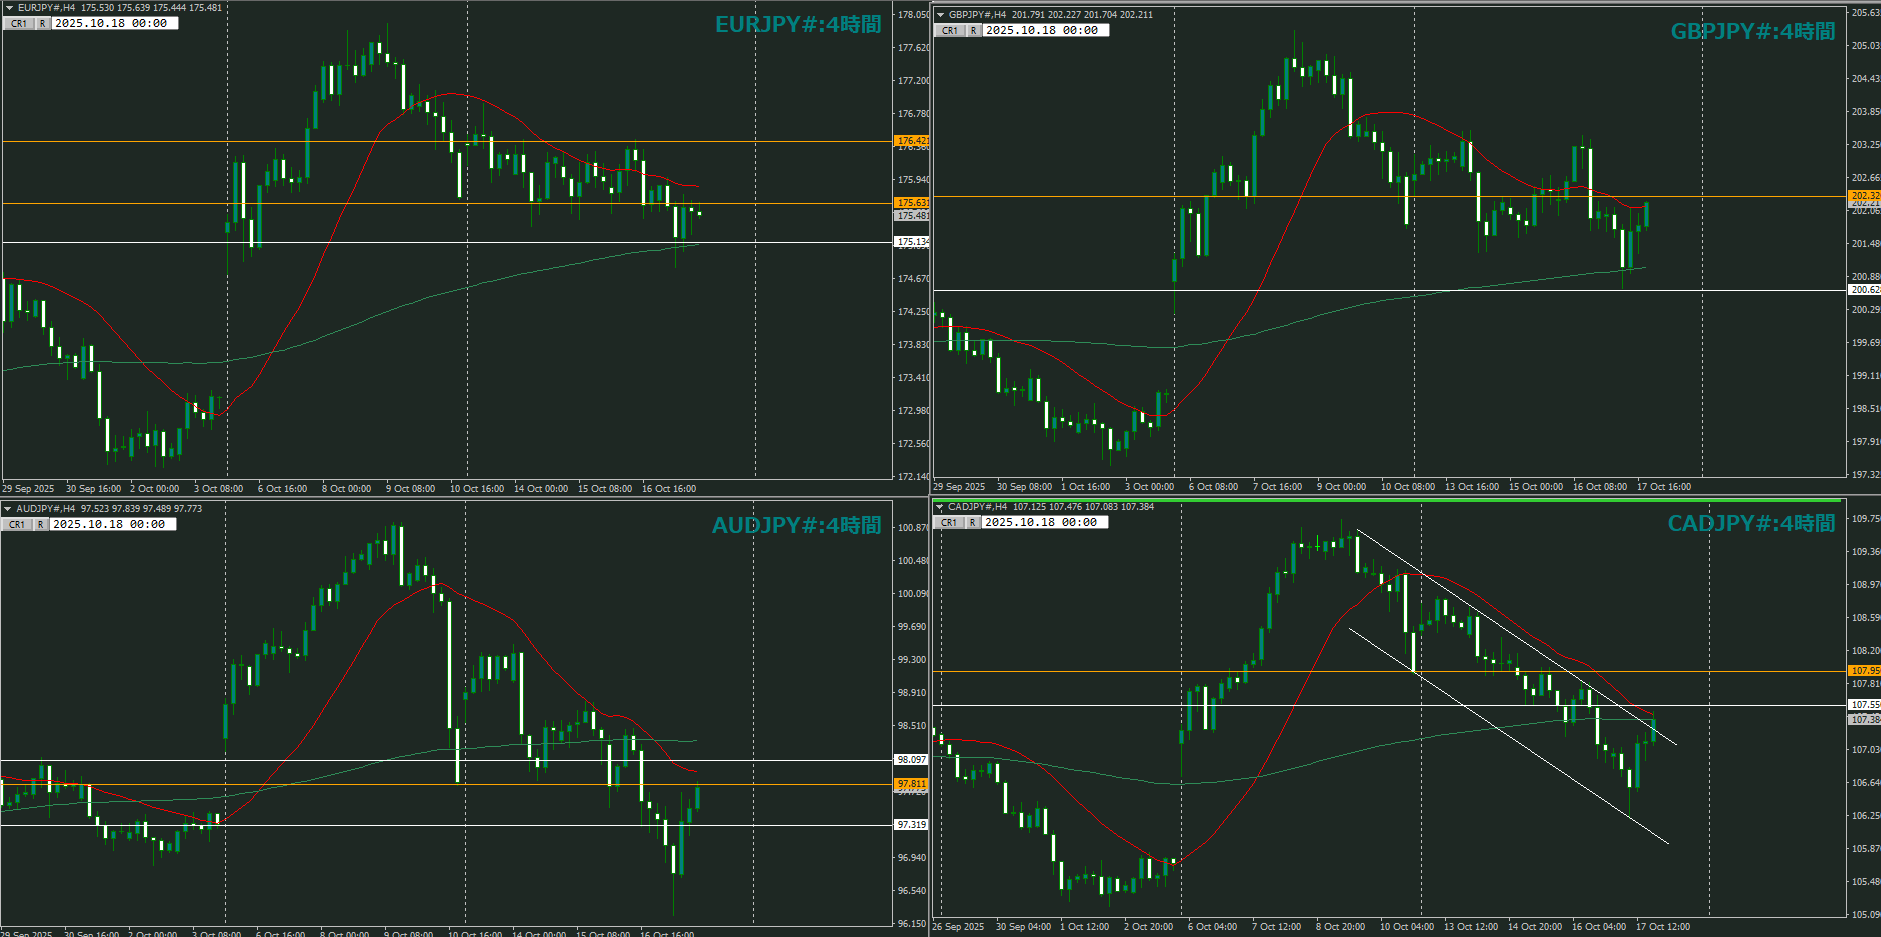Select the orange 202.32 price label on GBPJPY
The height and width of the screenshot is (937, 1881).
click(x=1864, y=196)
